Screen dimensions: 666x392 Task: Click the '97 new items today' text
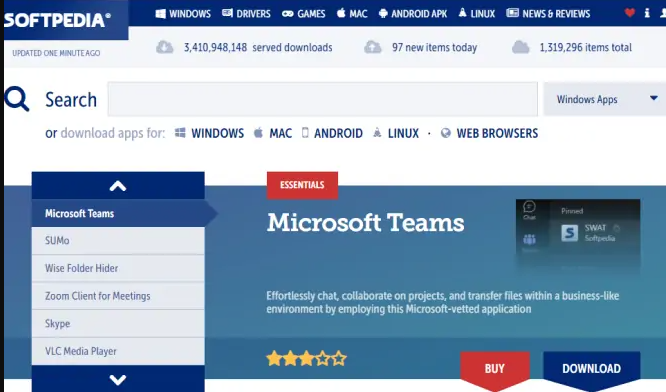coord(435,48)
